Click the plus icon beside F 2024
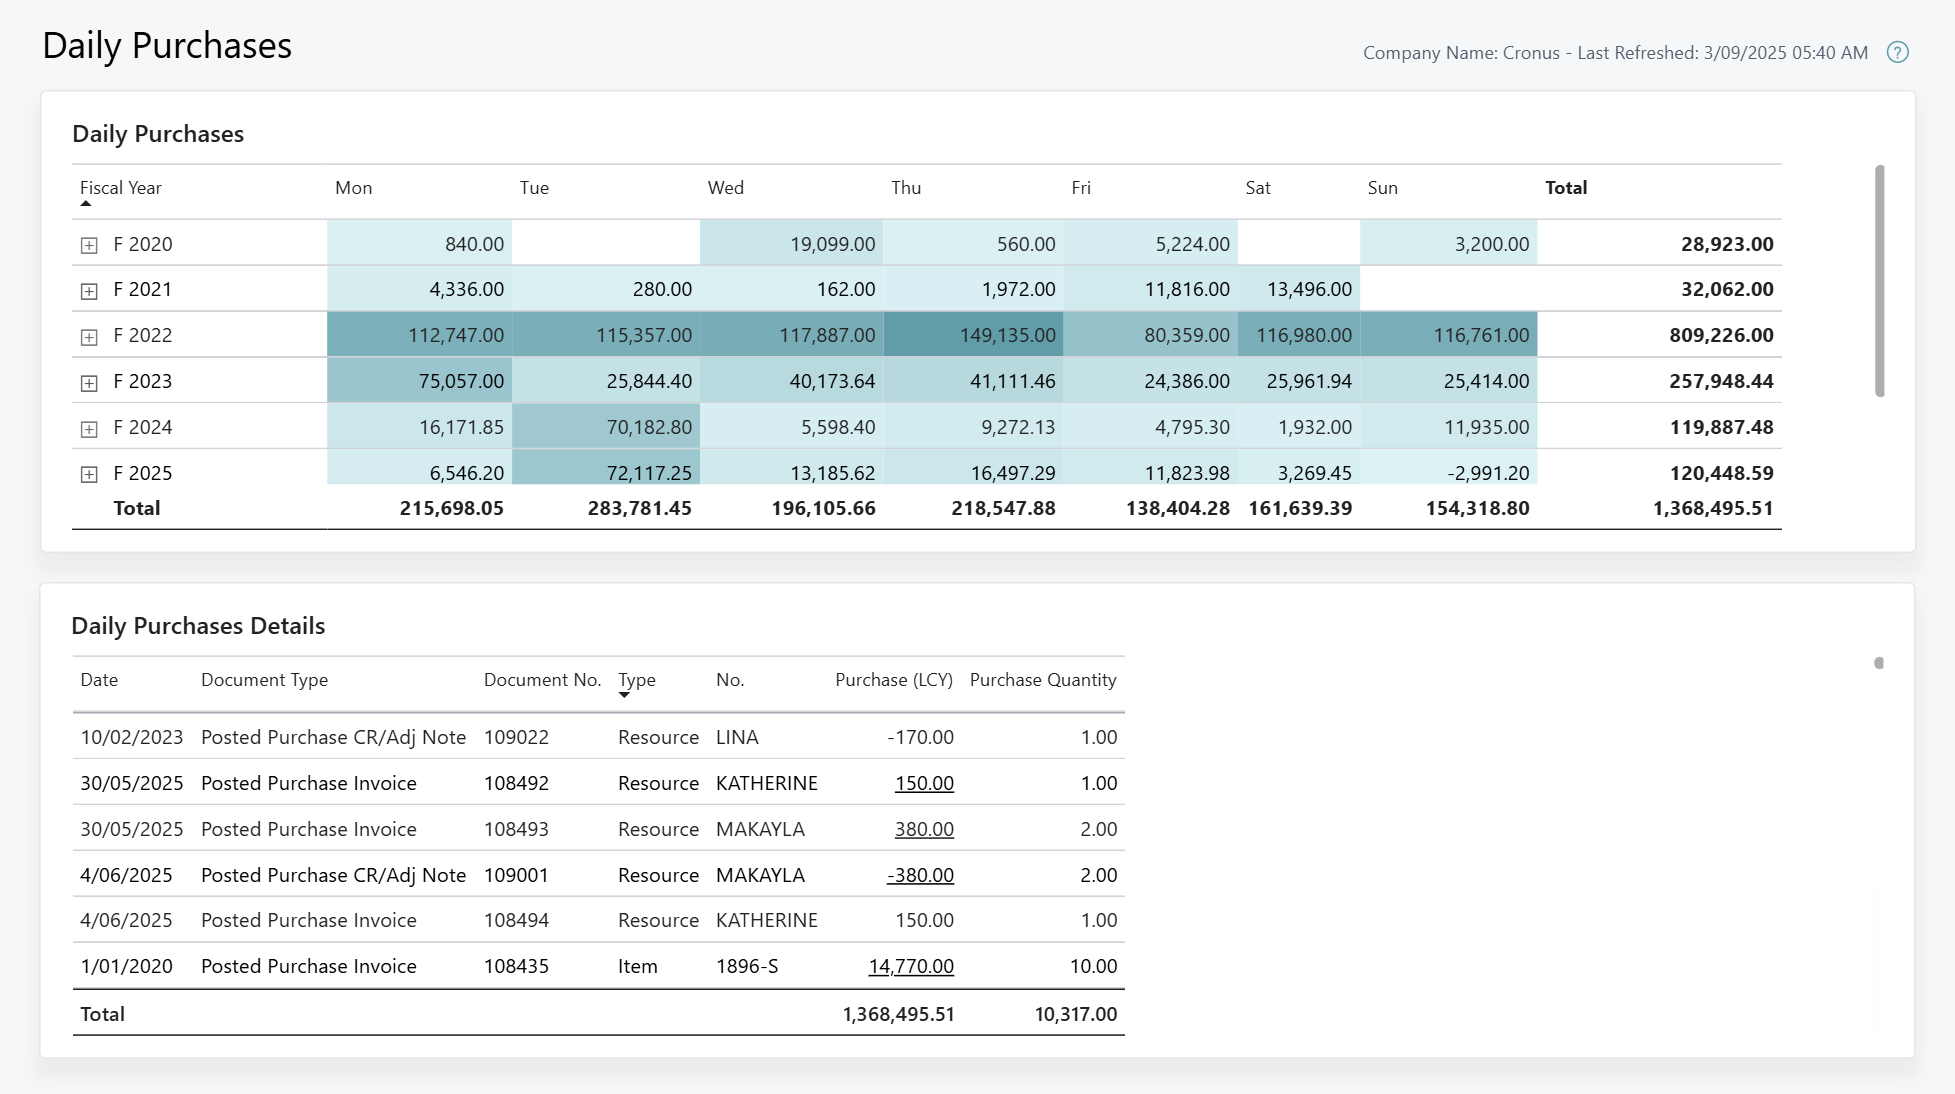 pos(89,427)
